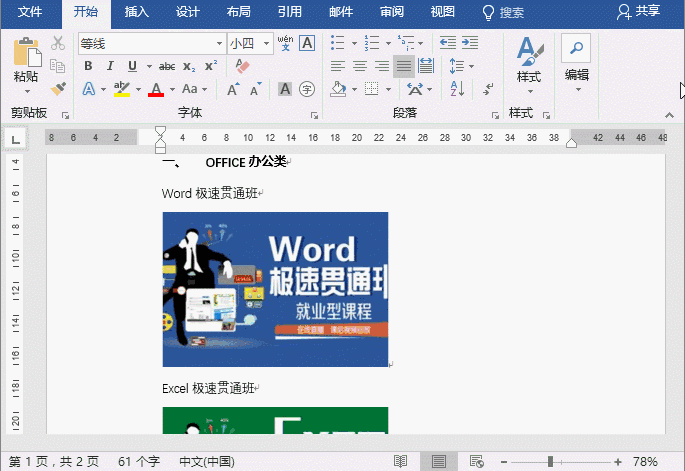The height and width of the screenshot is (471, 685).
Task: Click the increase indent icon
Action: [470, 43]
